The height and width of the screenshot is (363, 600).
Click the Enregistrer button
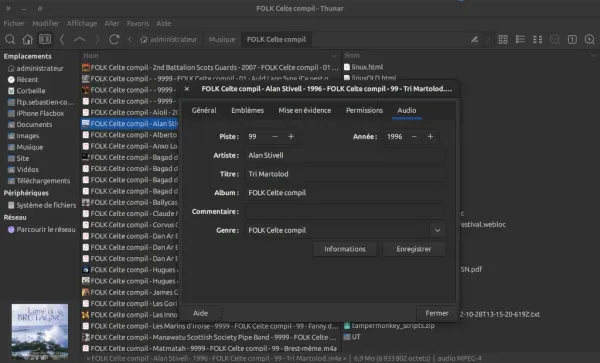[414, 249]
